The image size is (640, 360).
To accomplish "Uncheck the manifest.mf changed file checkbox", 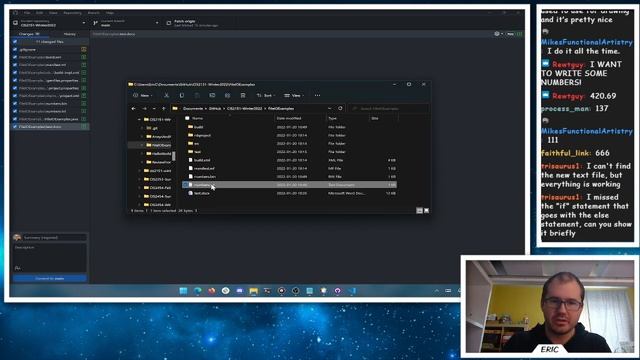I will click(15, 65).
